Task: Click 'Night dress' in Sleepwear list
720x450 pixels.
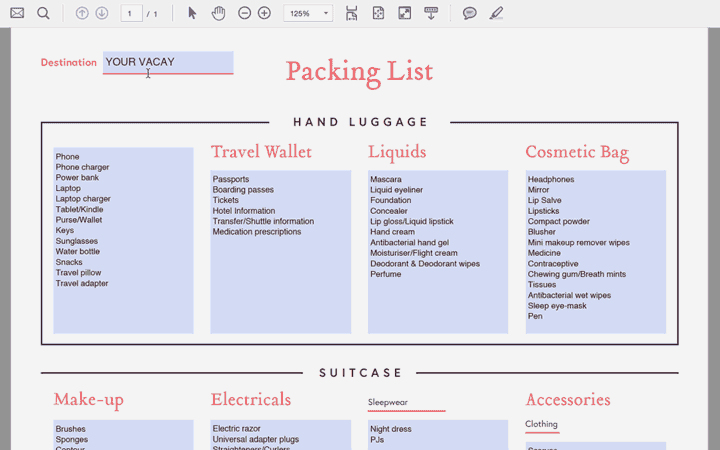Action: click(390, 429)
